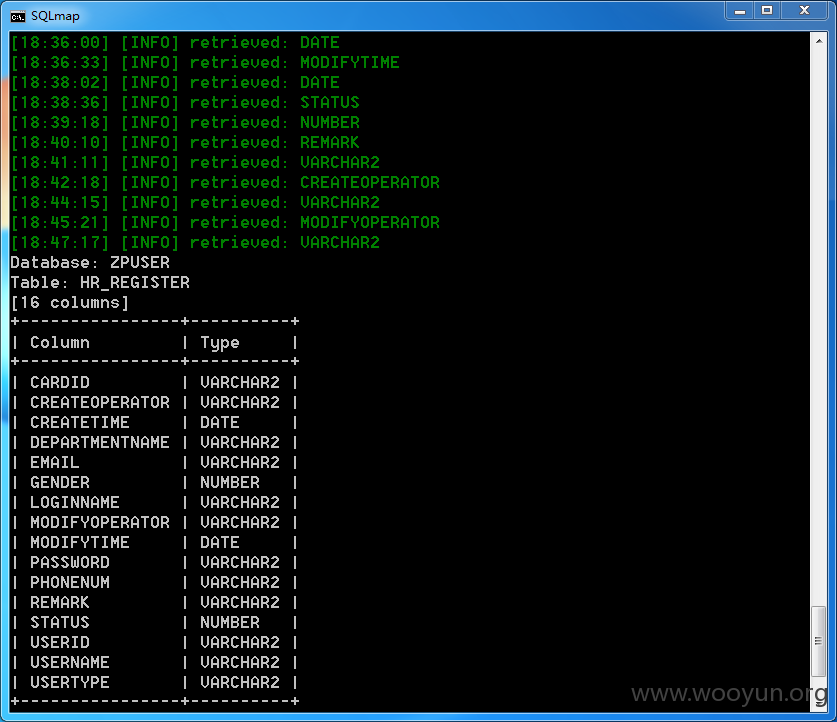Click the GENDER column name

(60, 482)
